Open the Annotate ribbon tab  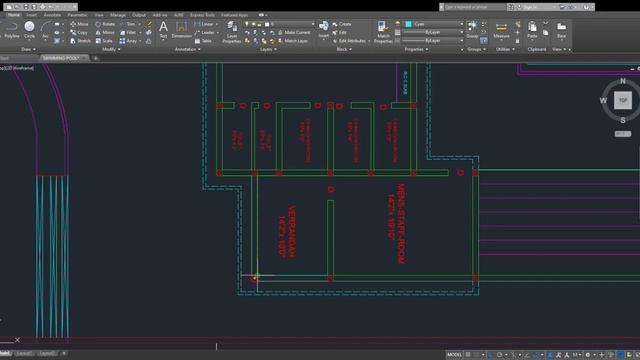(x=52, y=15)
